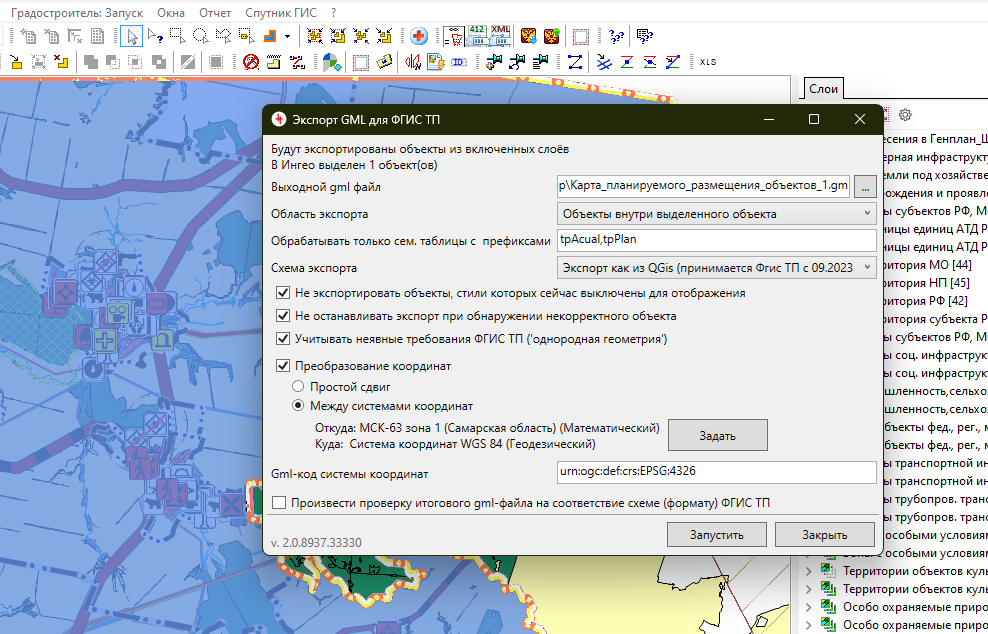Click the pushpin with list lines icon

click(540, 62)
